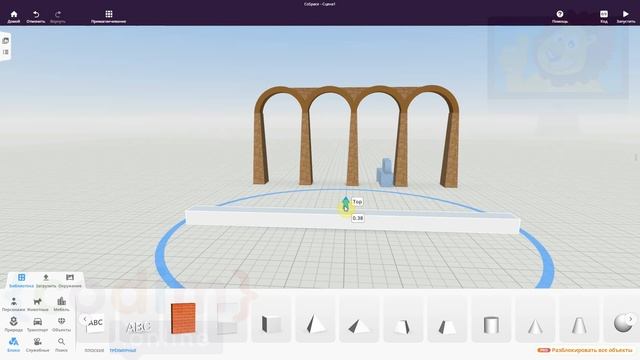Run the scene with the Play button

[x=625, y=16]
